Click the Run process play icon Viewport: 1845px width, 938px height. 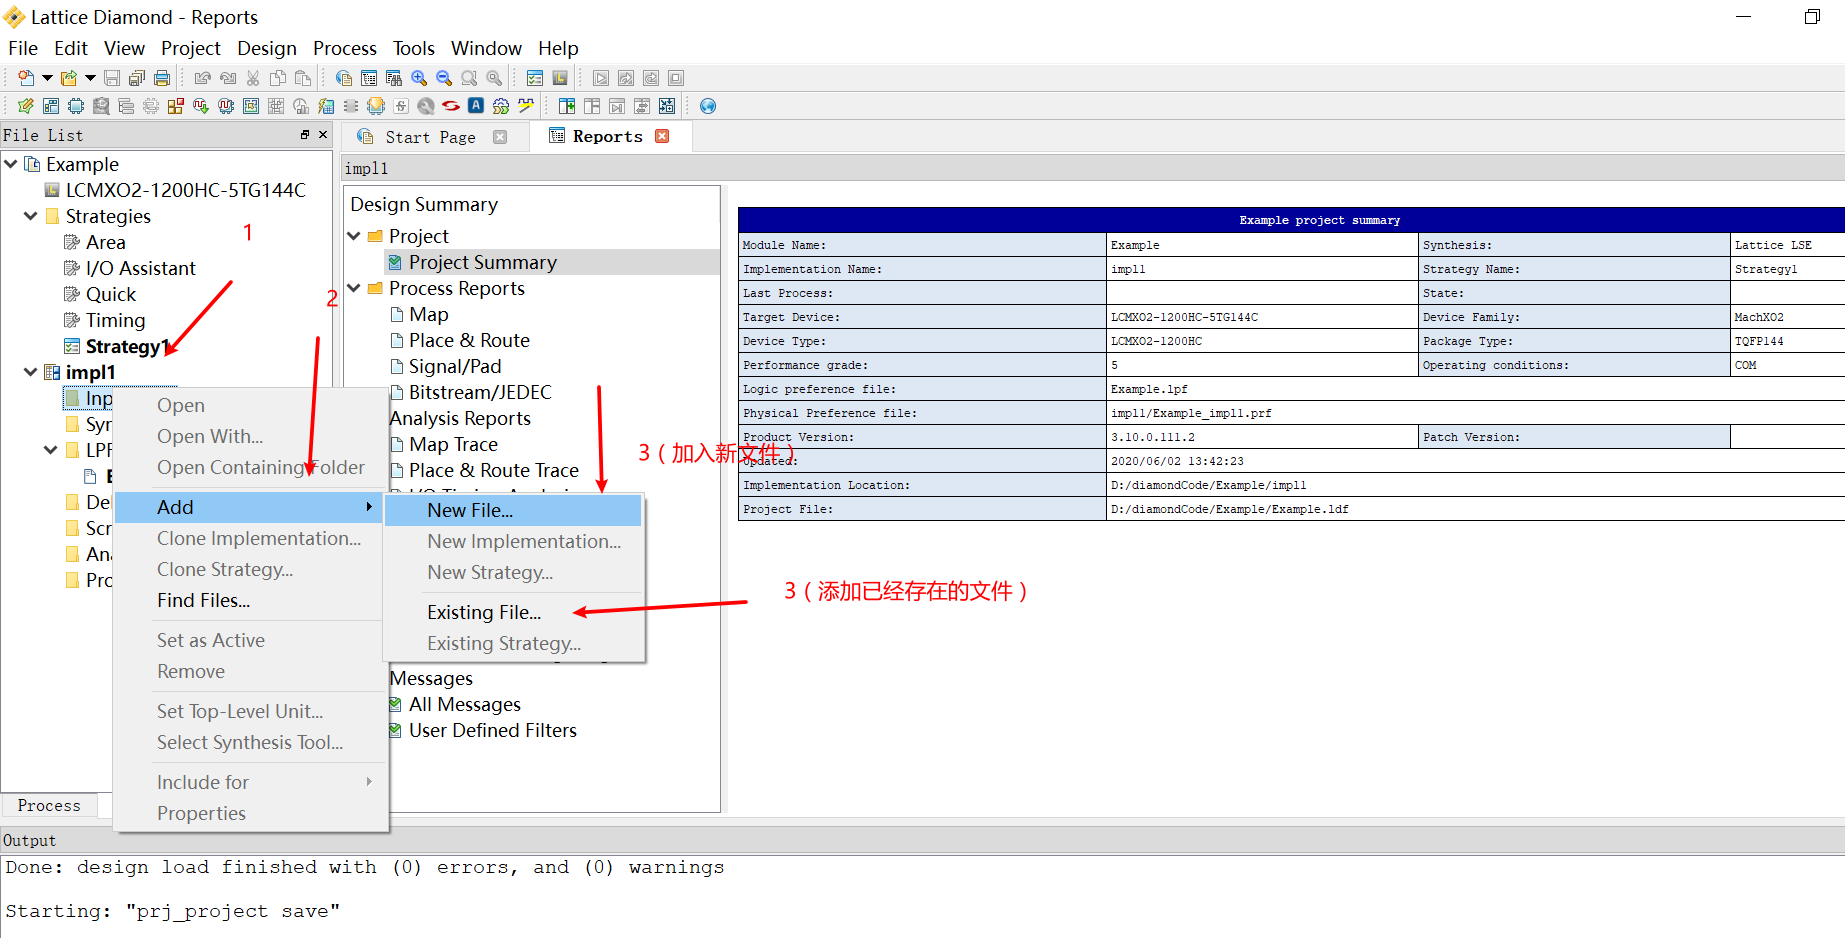coord(600,78)
